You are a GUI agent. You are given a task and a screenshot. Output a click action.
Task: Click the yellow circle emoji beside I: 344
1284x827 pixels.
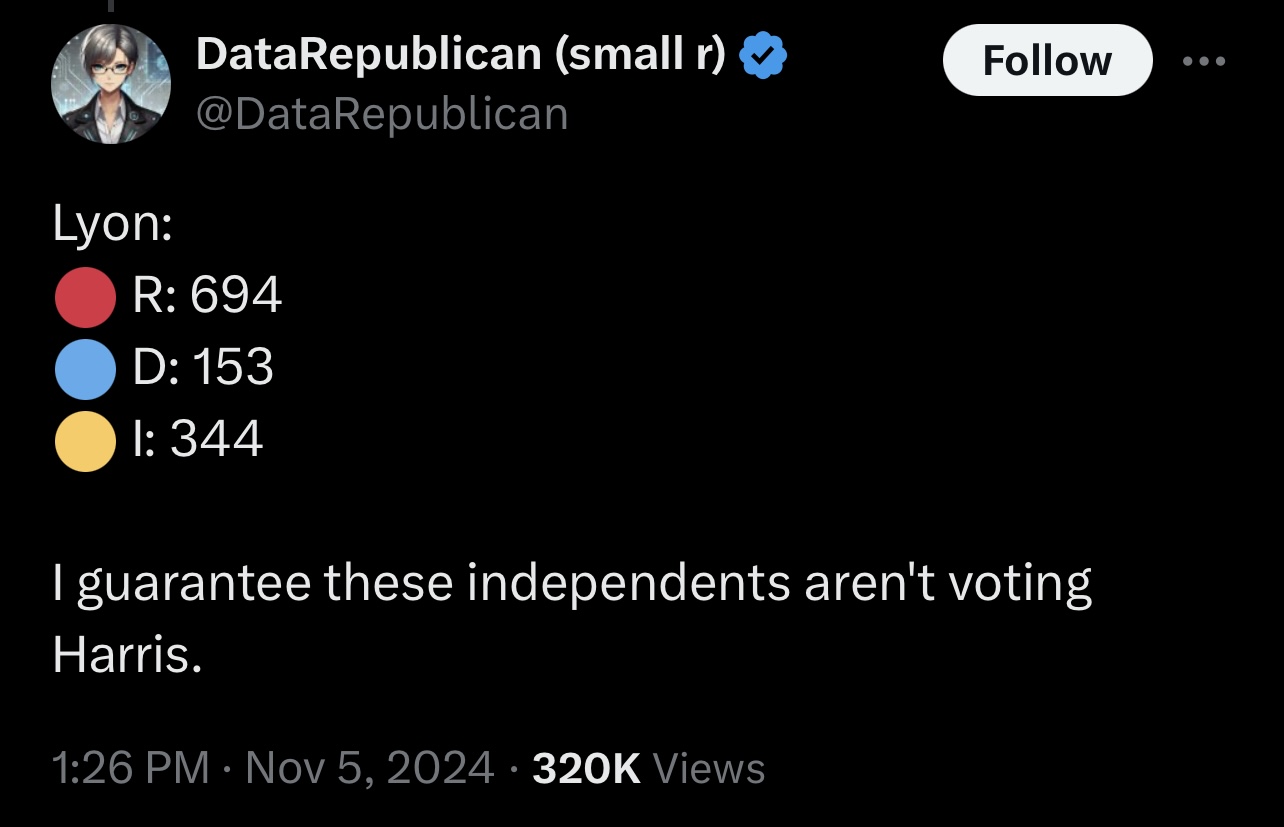click(85, 440)
